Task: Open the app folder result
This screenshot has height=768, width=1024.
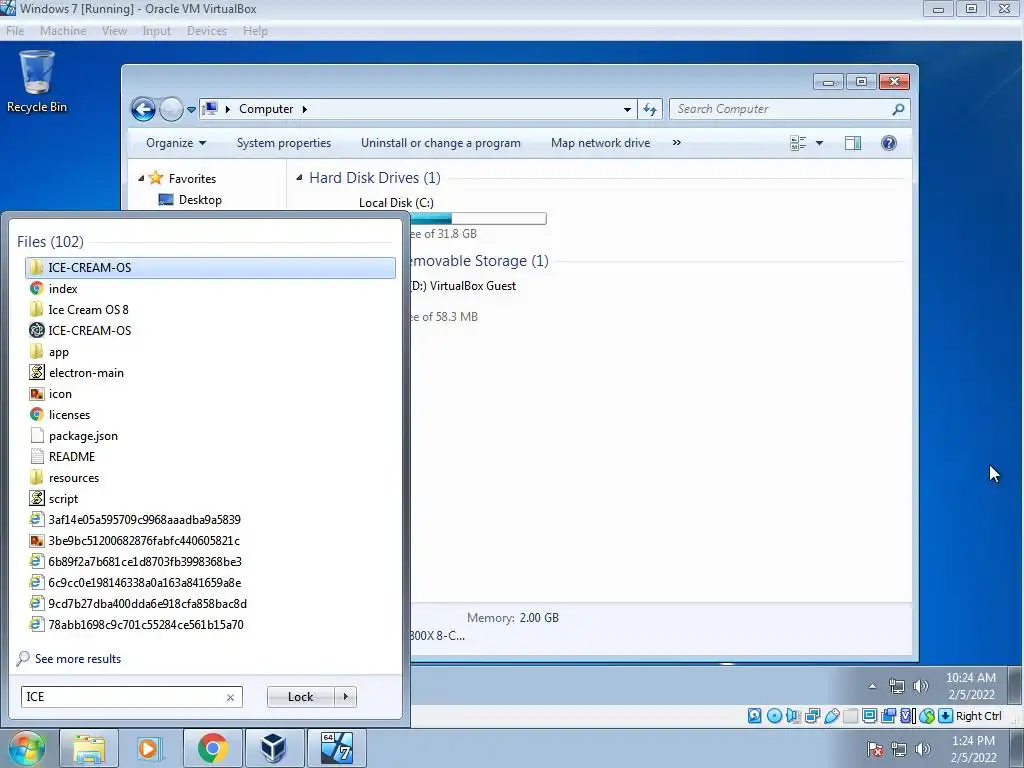Action: tap(210, 351)
